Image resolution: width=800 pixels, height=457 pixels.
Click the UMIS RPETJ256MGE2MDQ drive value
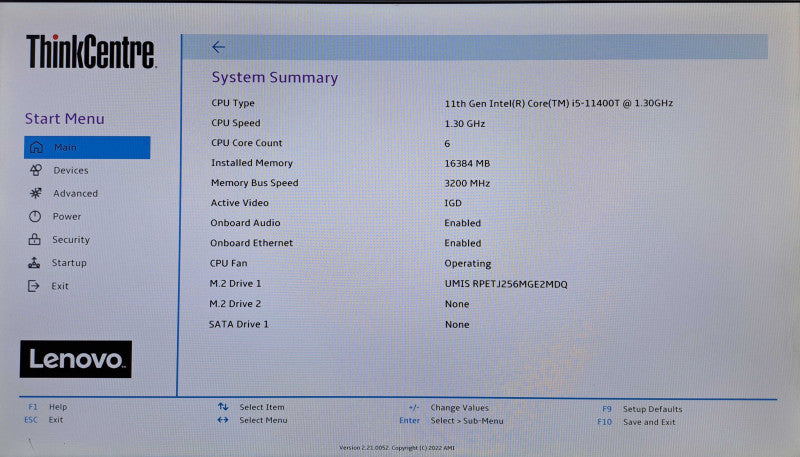[x=506, y=284]
